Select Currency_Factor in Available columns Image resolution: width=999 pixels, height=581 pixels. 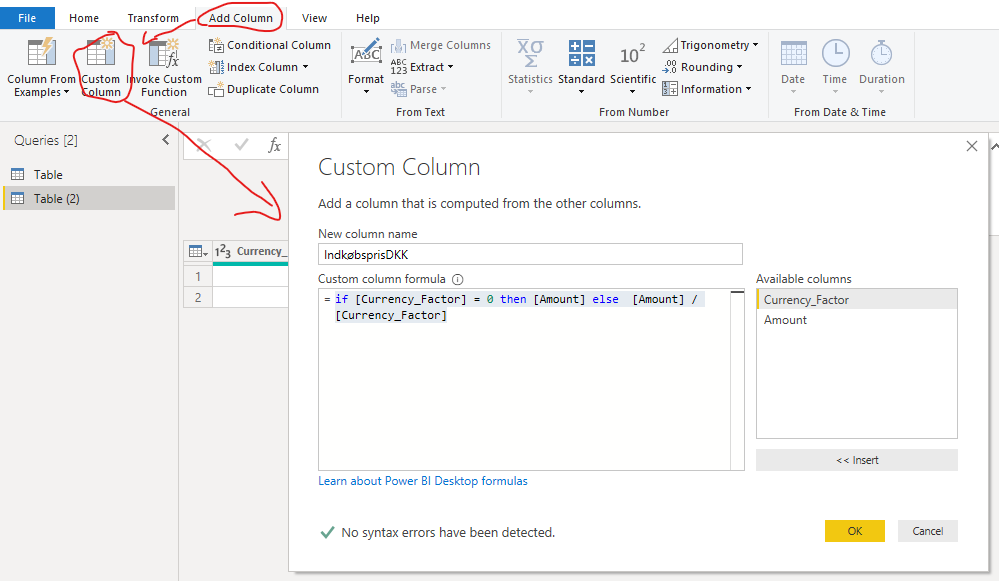[x=857, y=299]
